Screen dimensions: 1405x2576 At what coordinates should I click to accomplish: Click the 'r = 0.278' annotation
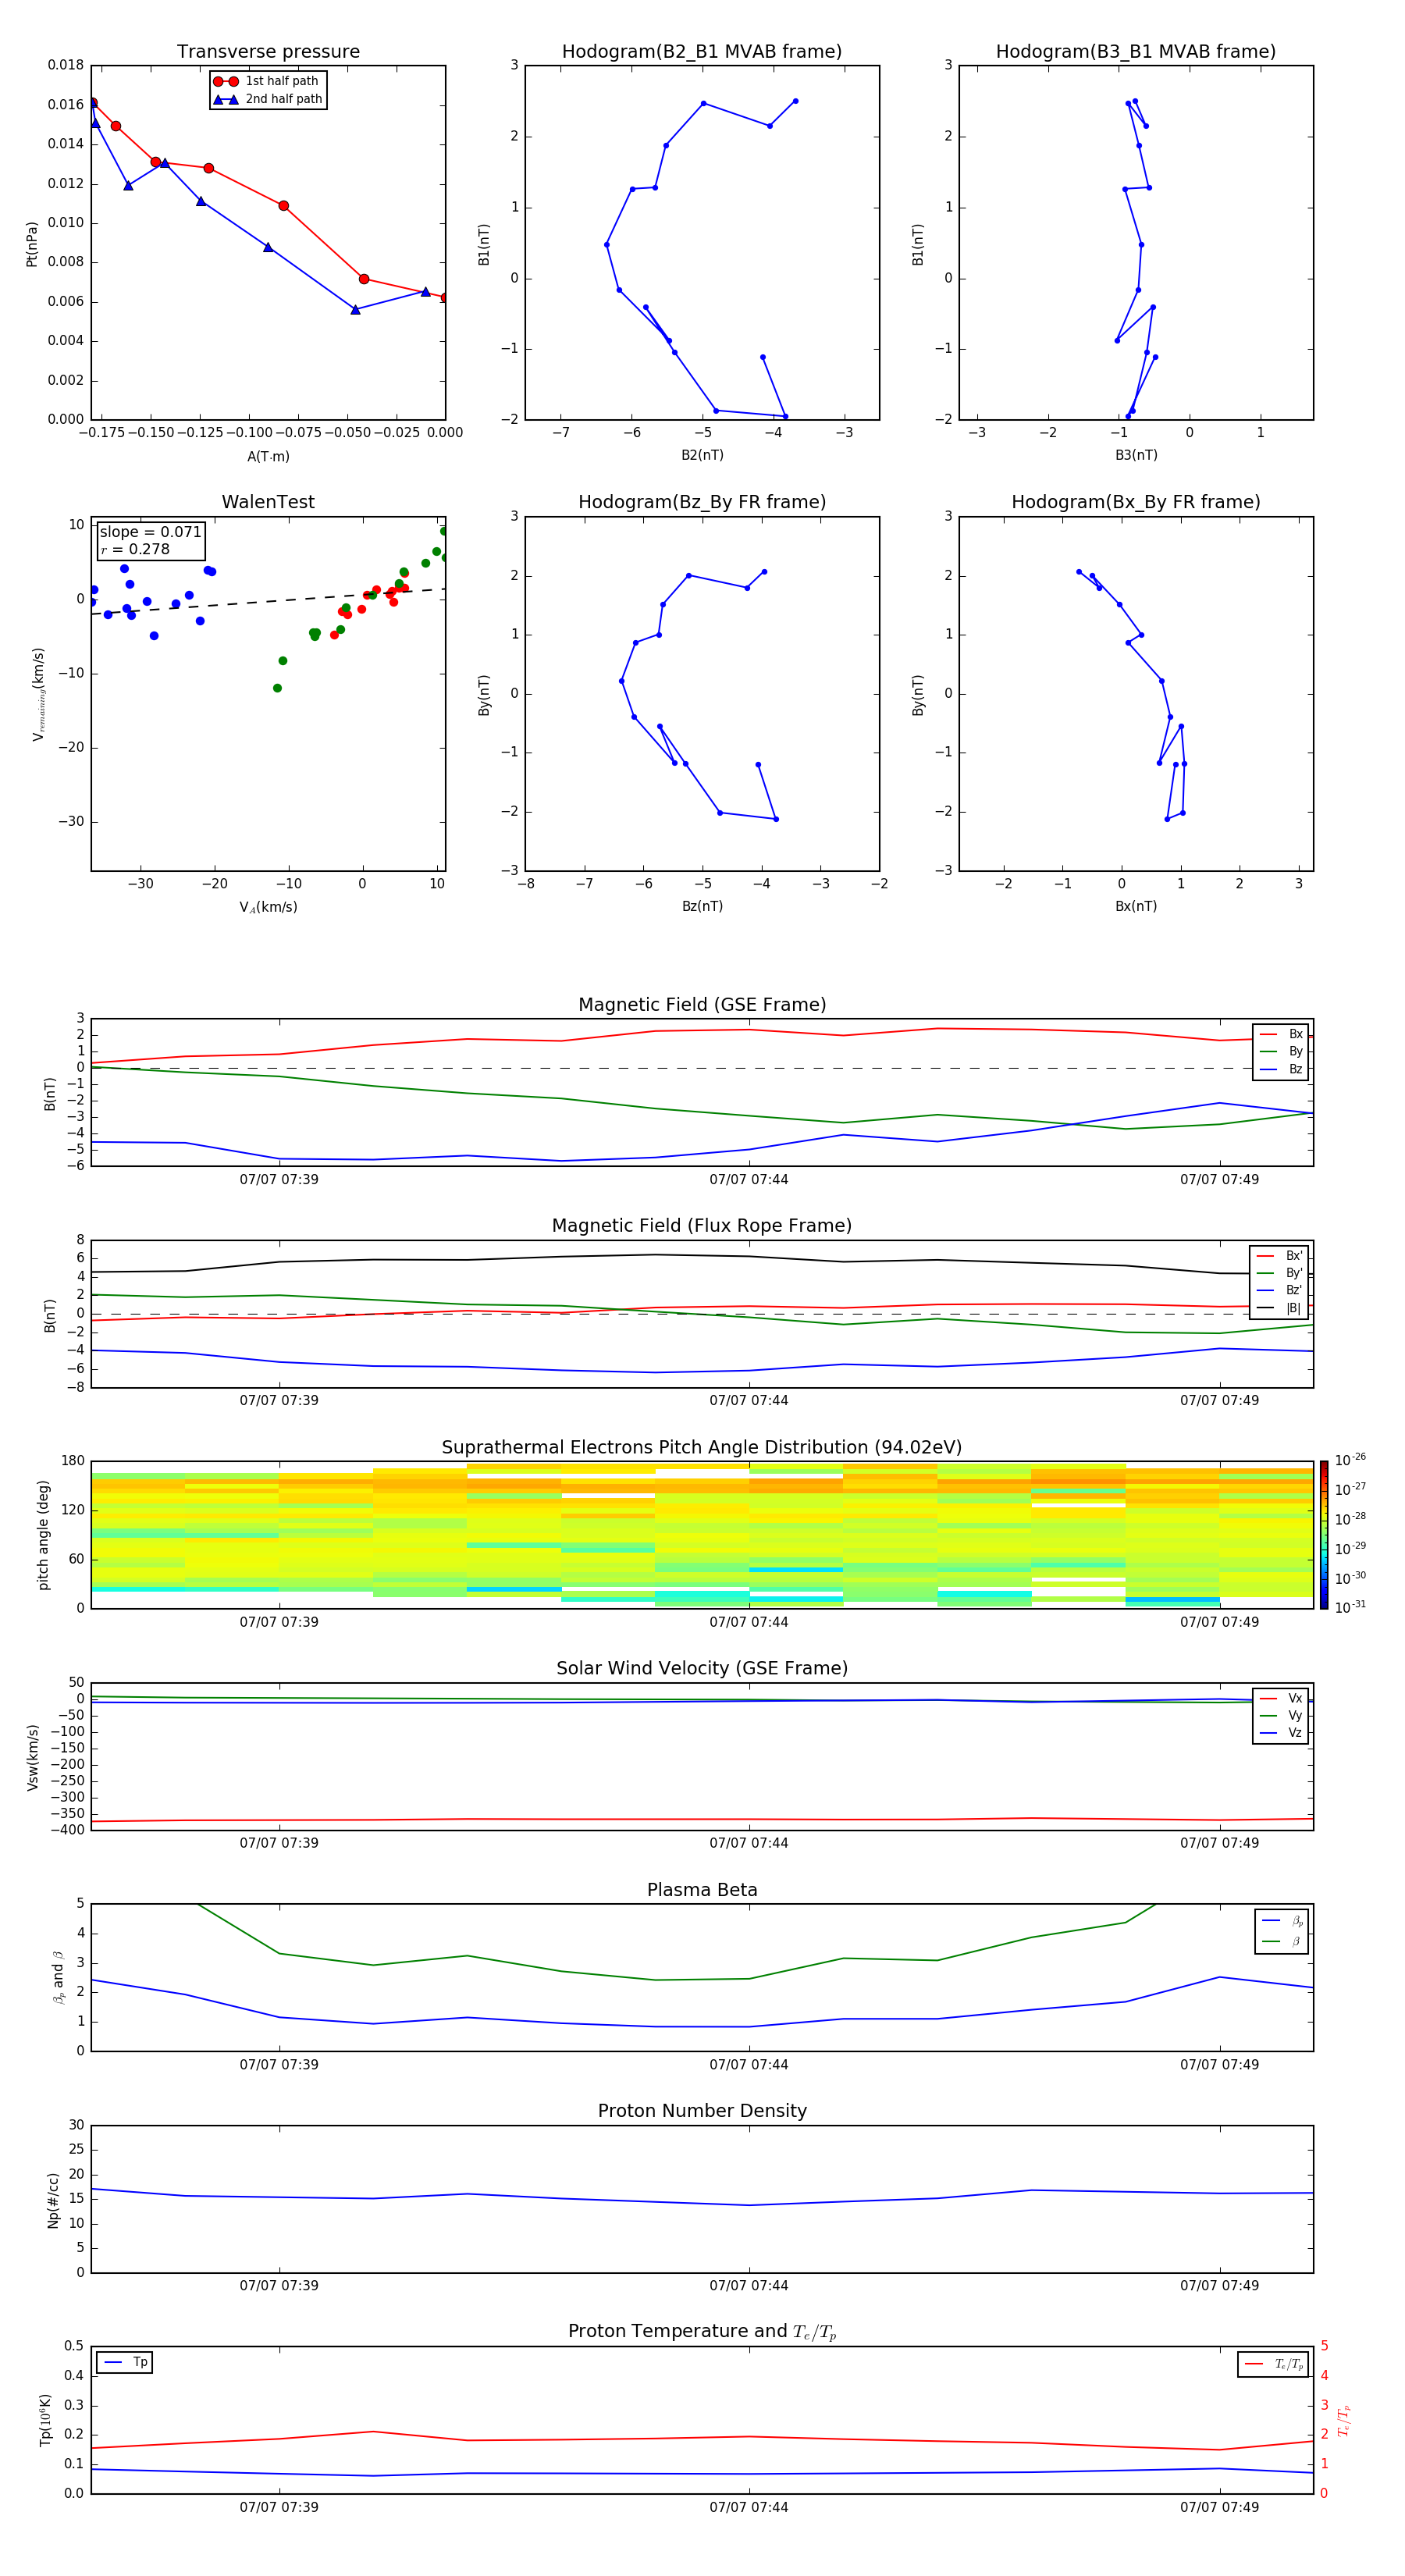135,549
